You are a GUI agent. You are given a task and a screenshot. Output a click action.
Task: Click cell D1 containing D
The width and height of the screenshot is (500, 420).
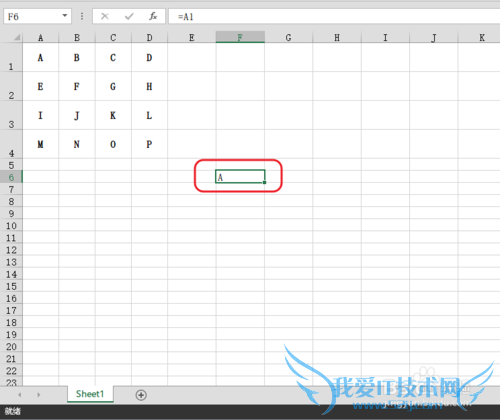(149, 57)
